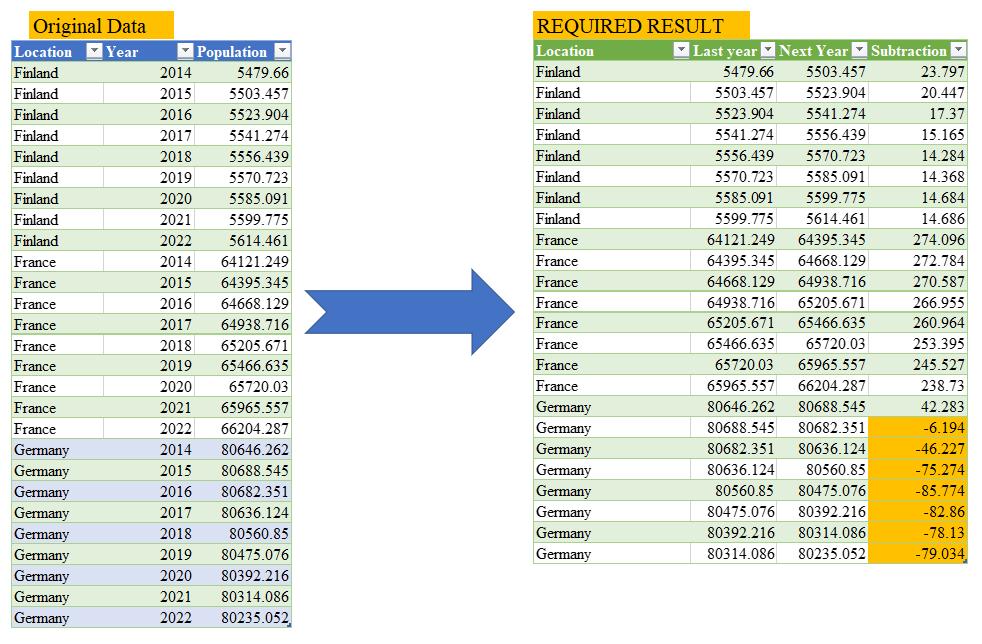Select highlighted subtraction value -82.86

pyautogui.click(x=917, y=512)
